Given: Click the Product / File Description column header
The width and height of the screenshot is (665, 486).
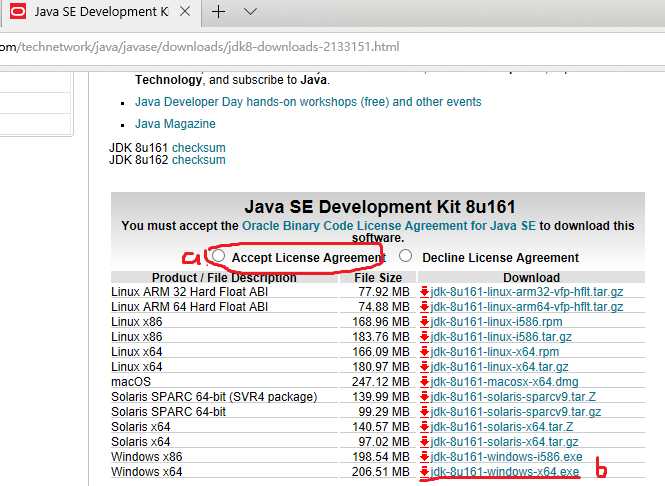Looking at the screenshot, I should click(x=224, y=278).
